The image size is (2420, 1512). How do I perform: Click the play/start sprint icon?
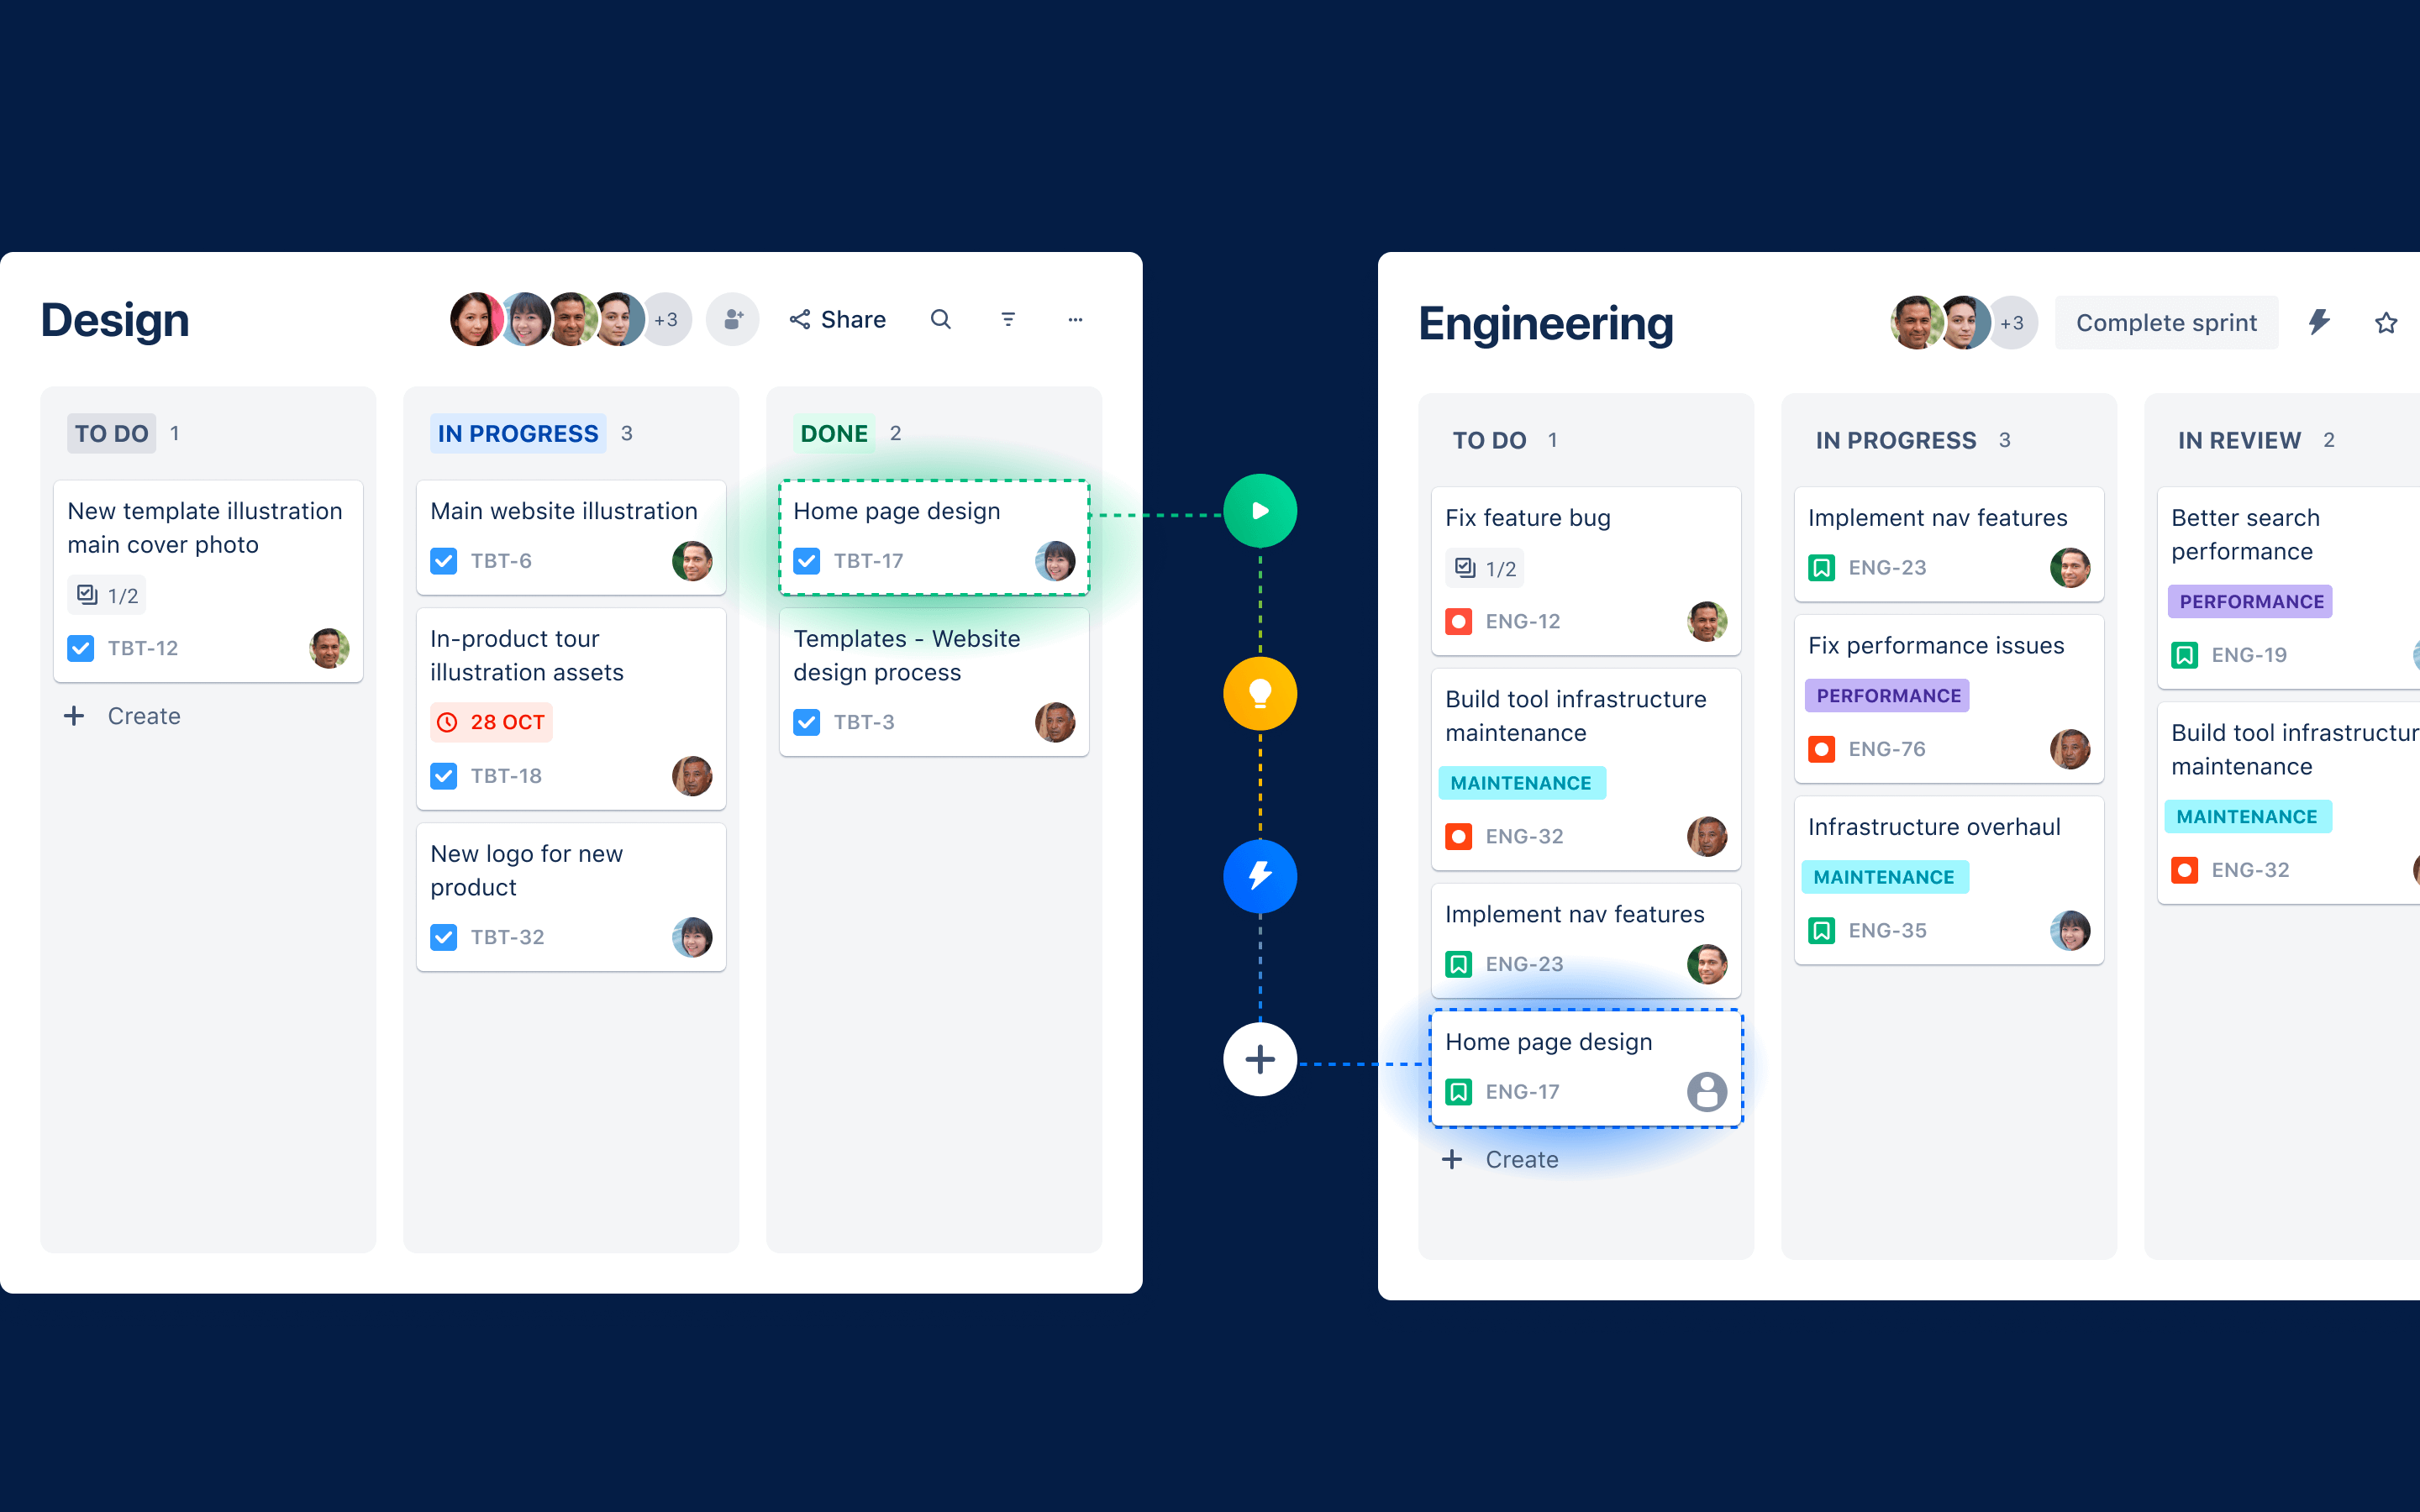(1260, 511)
